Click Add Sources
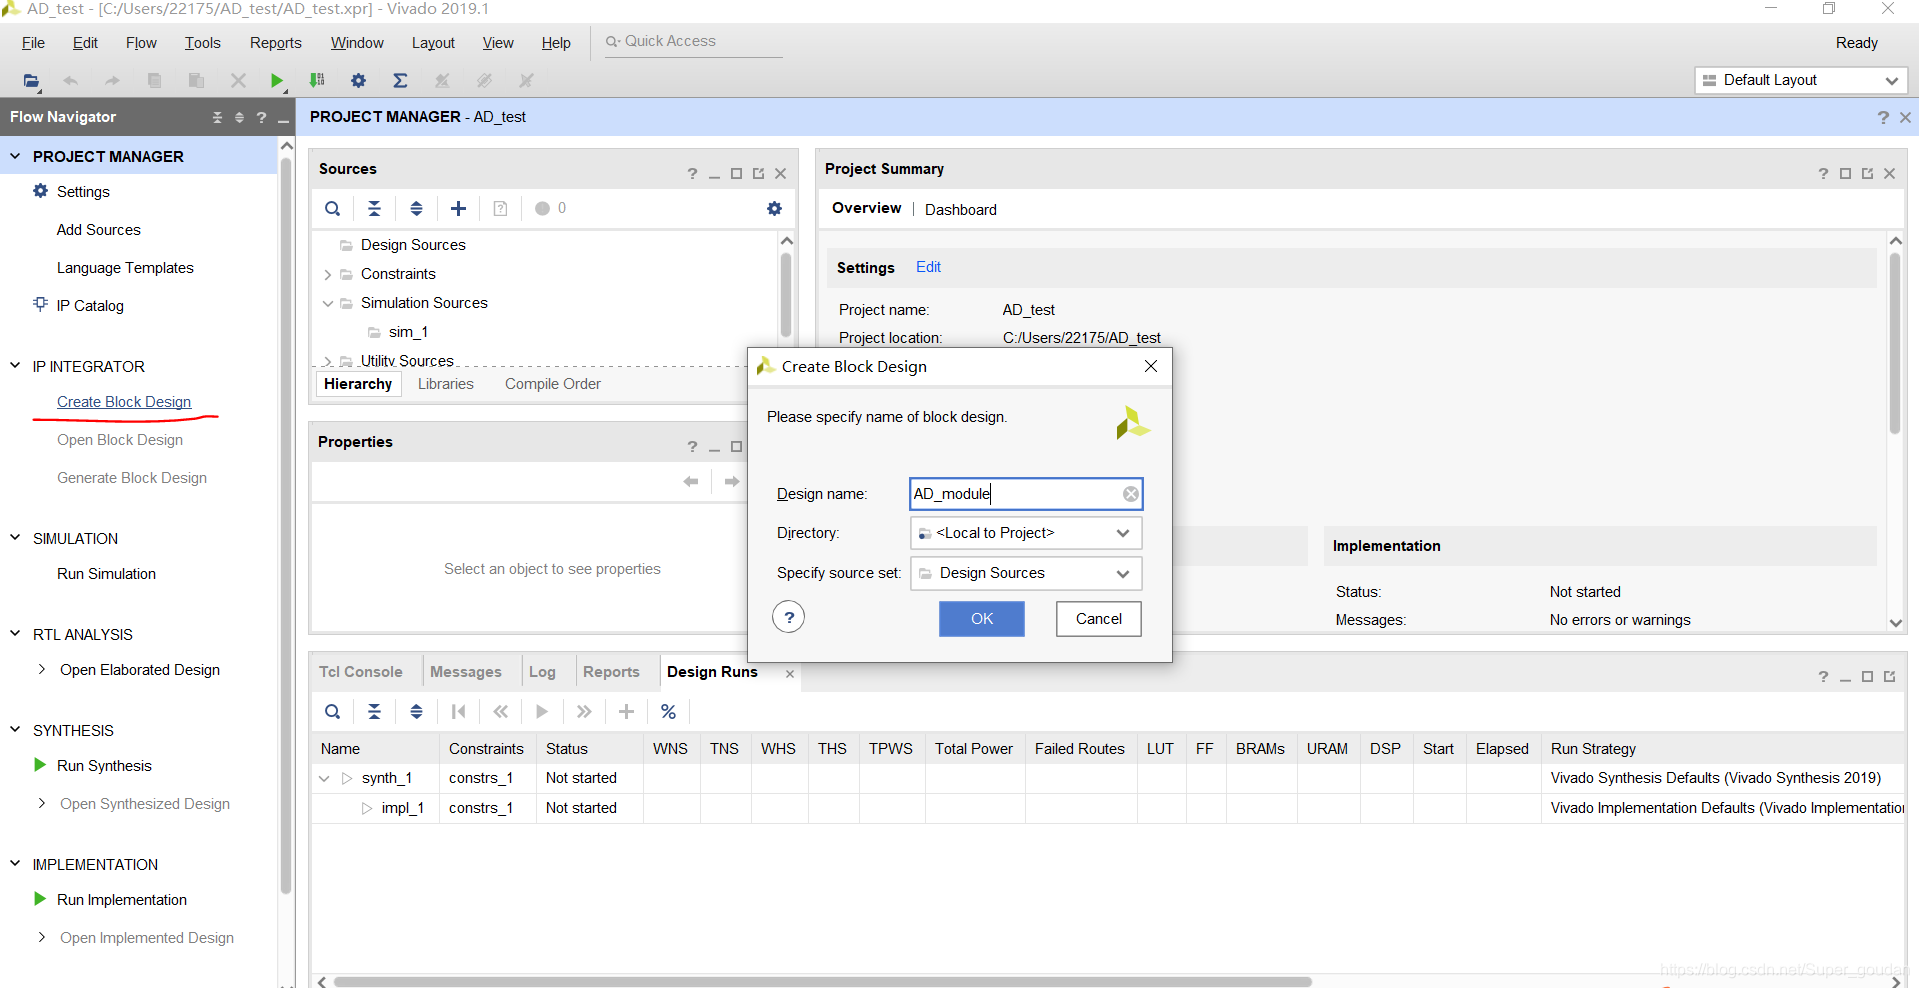This screenshot has height=988, width=1919. pyautogui.click(x=99, y=230)
